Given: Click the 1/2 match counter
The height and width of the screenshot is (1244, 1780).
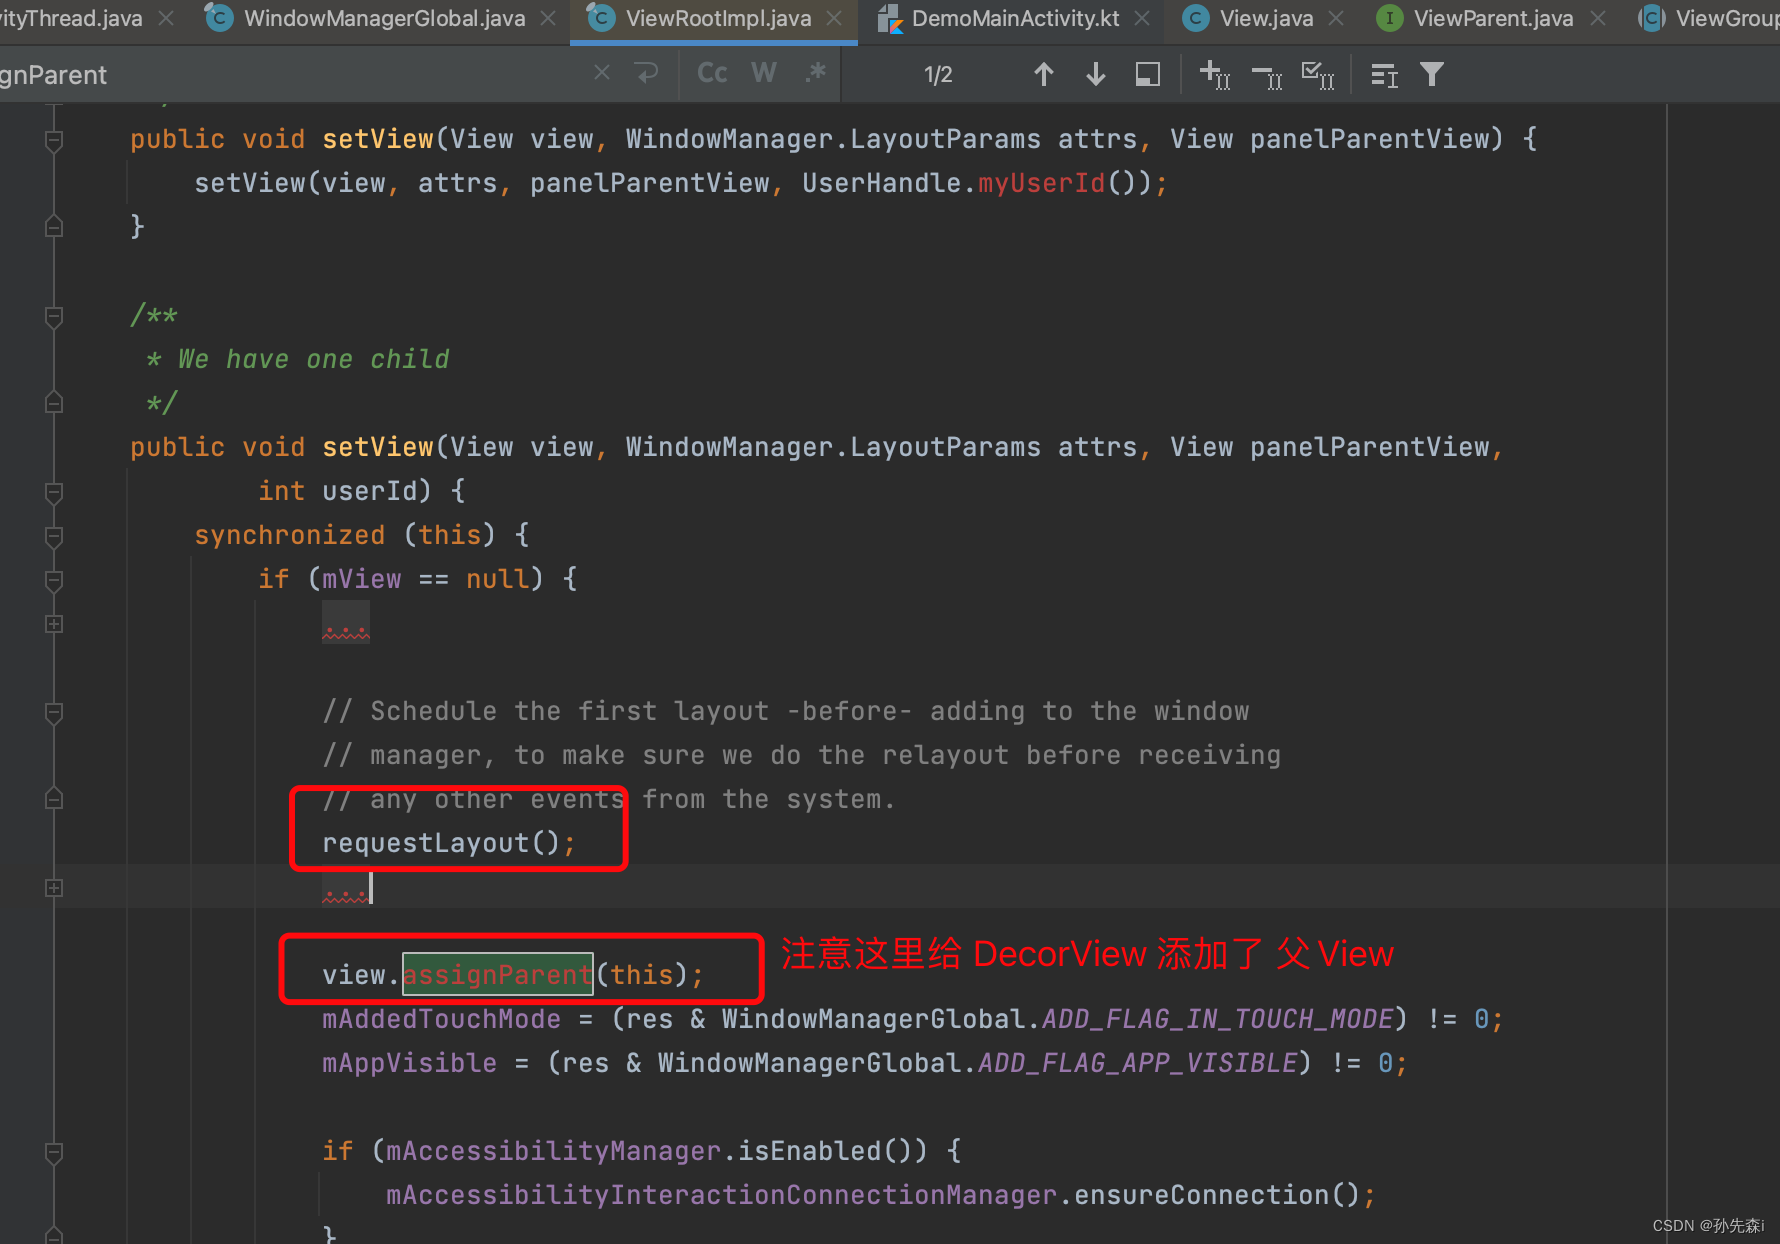Looking at the screenshot, I should coord(938,74).
